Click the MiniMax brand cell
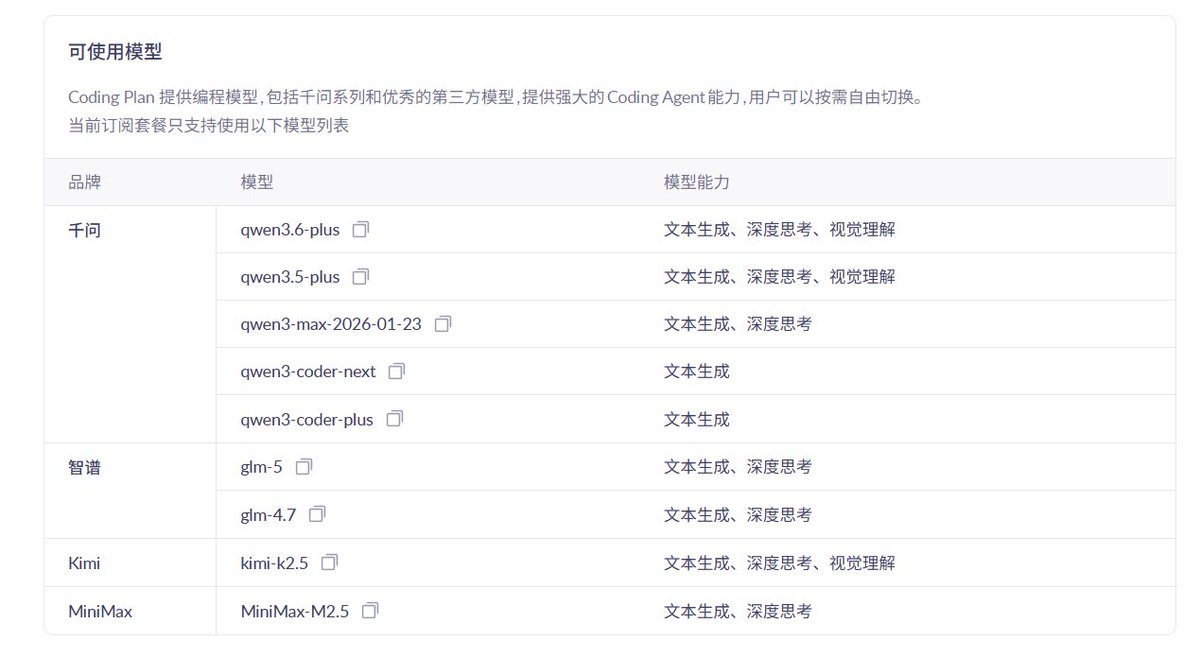The image size is (1200, 658). [130, 611]
